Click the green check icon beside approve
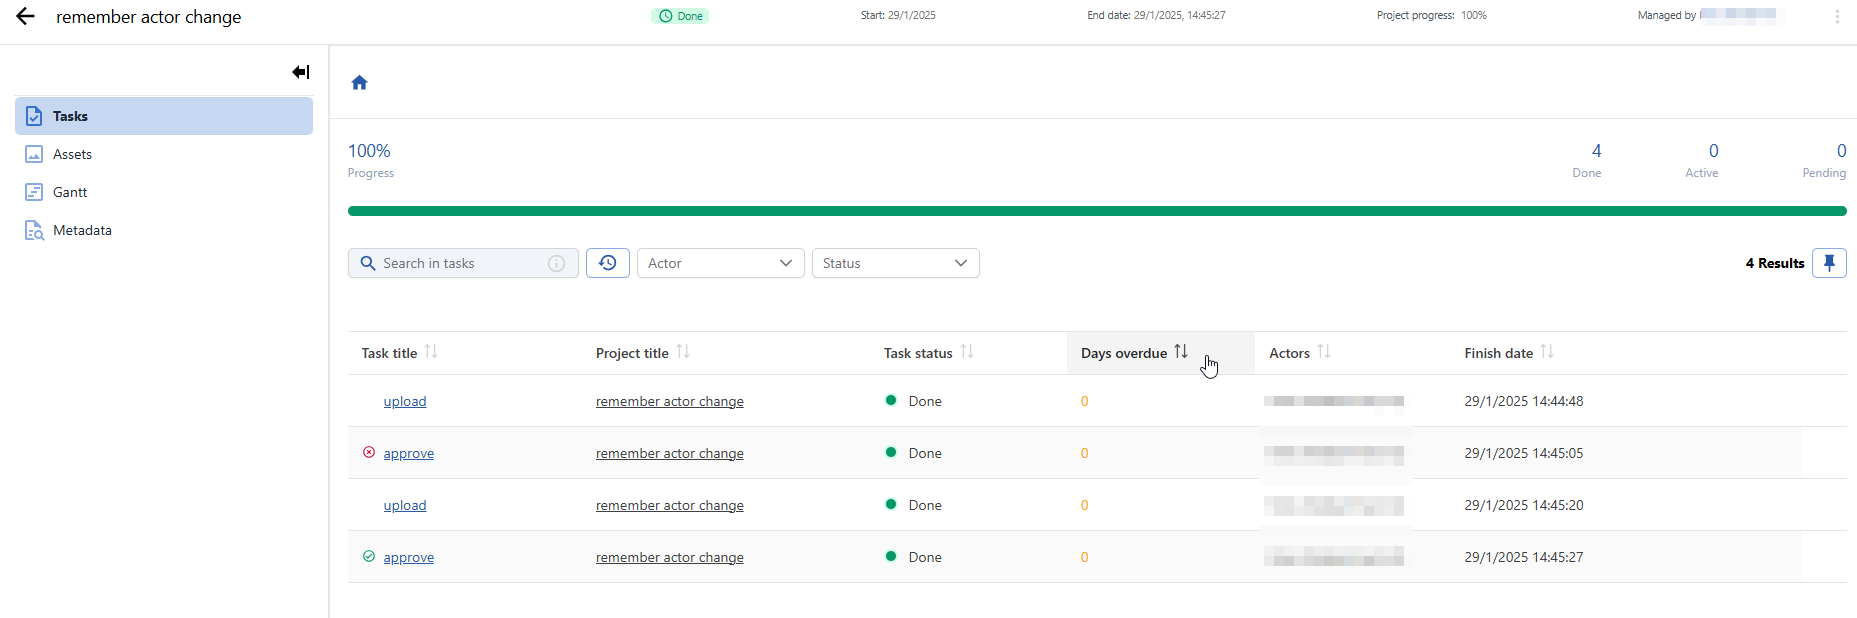Image resolution: width=1857 pixels, height=618 pixels. point(369,557)
